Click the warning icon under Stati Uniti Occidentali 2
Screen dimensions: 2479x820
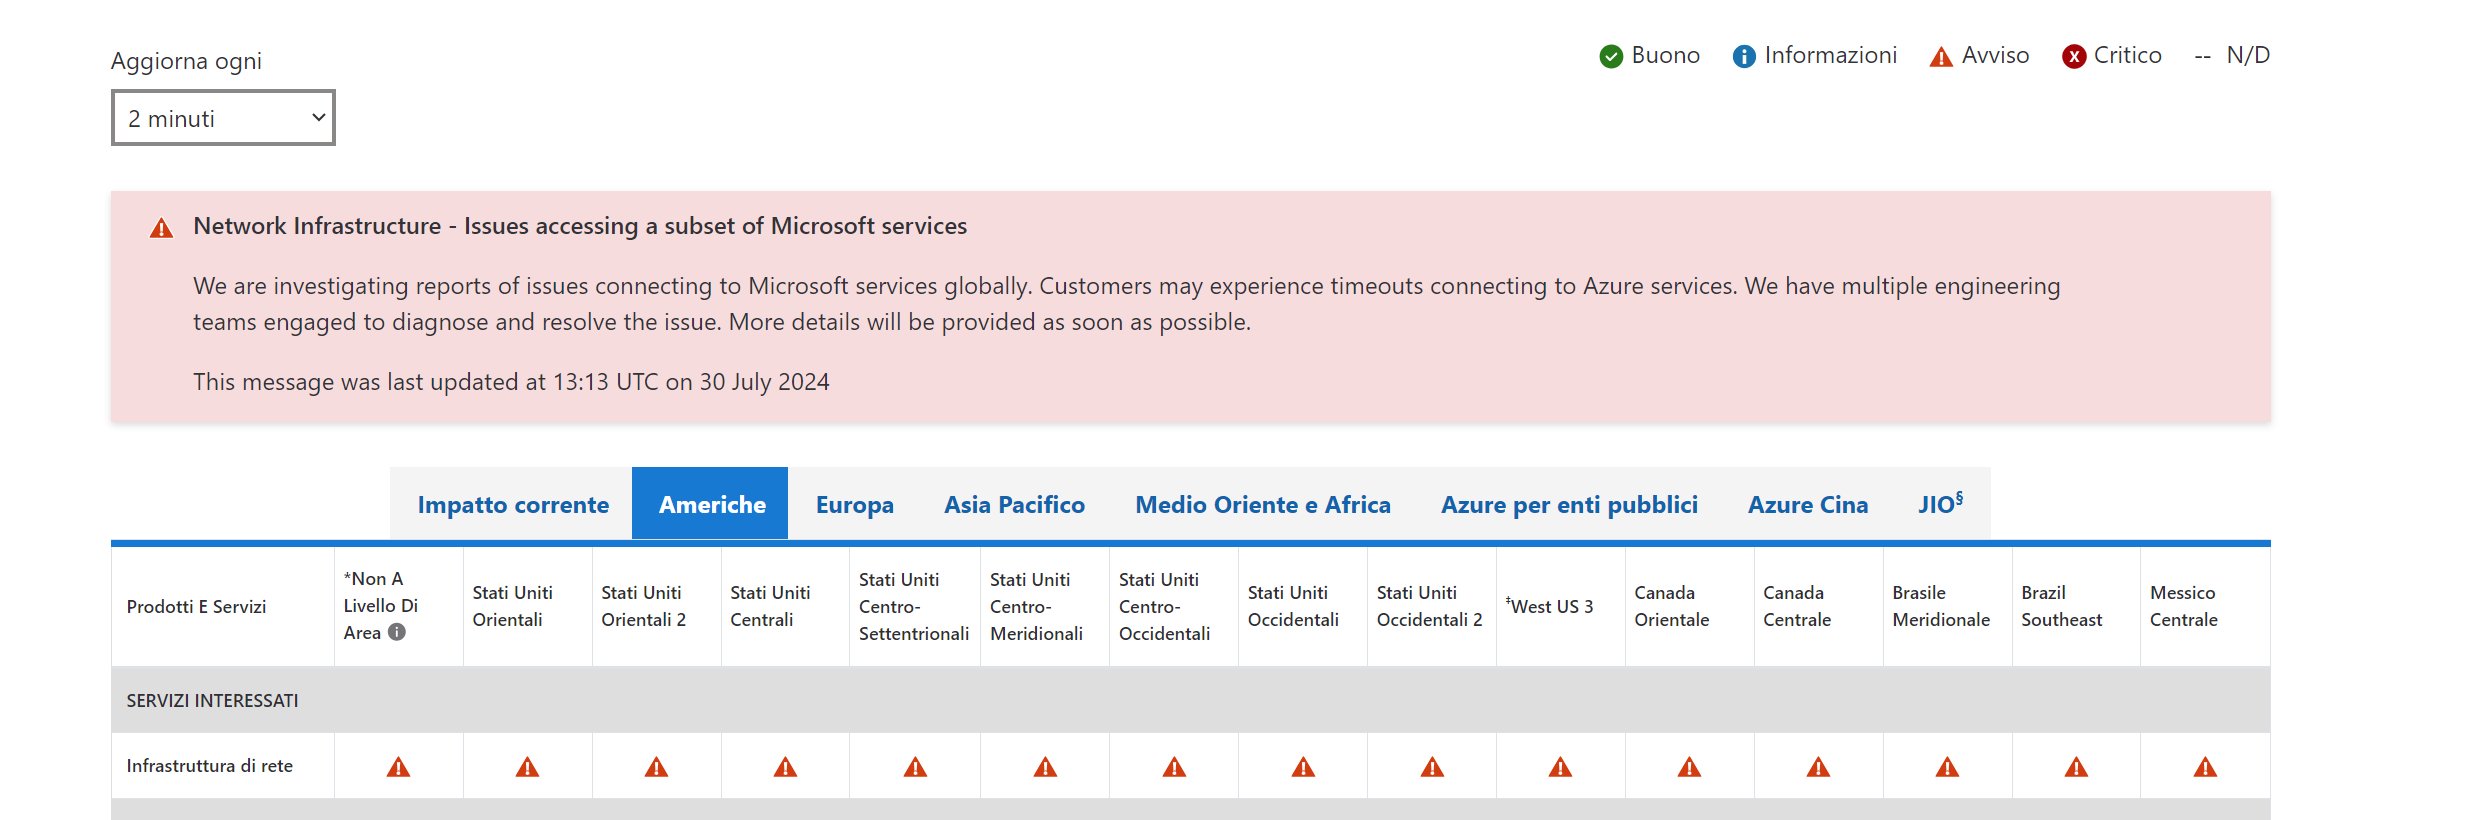pos(1432,767)
